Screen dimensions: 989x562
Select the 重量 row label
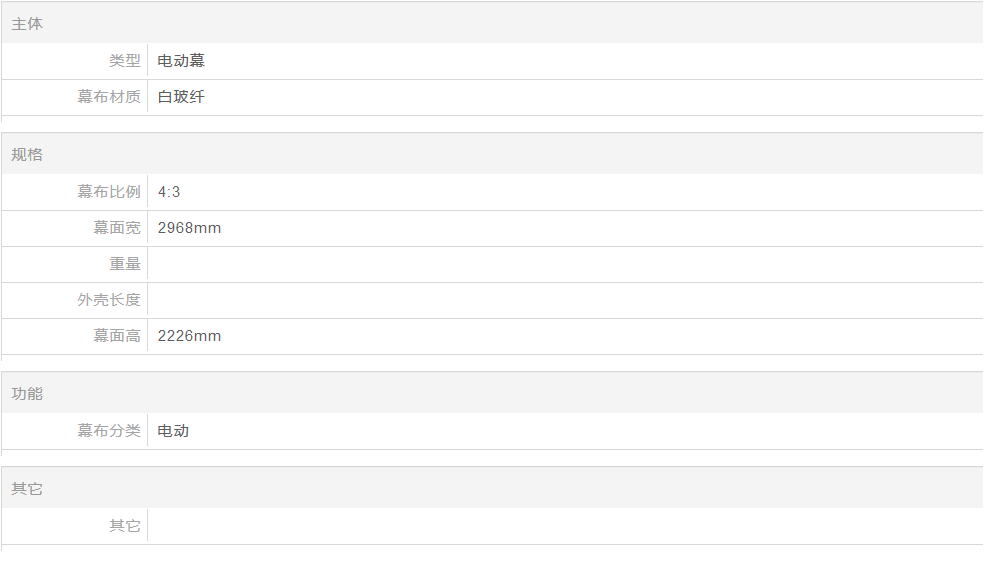click(x=124, y=264)
